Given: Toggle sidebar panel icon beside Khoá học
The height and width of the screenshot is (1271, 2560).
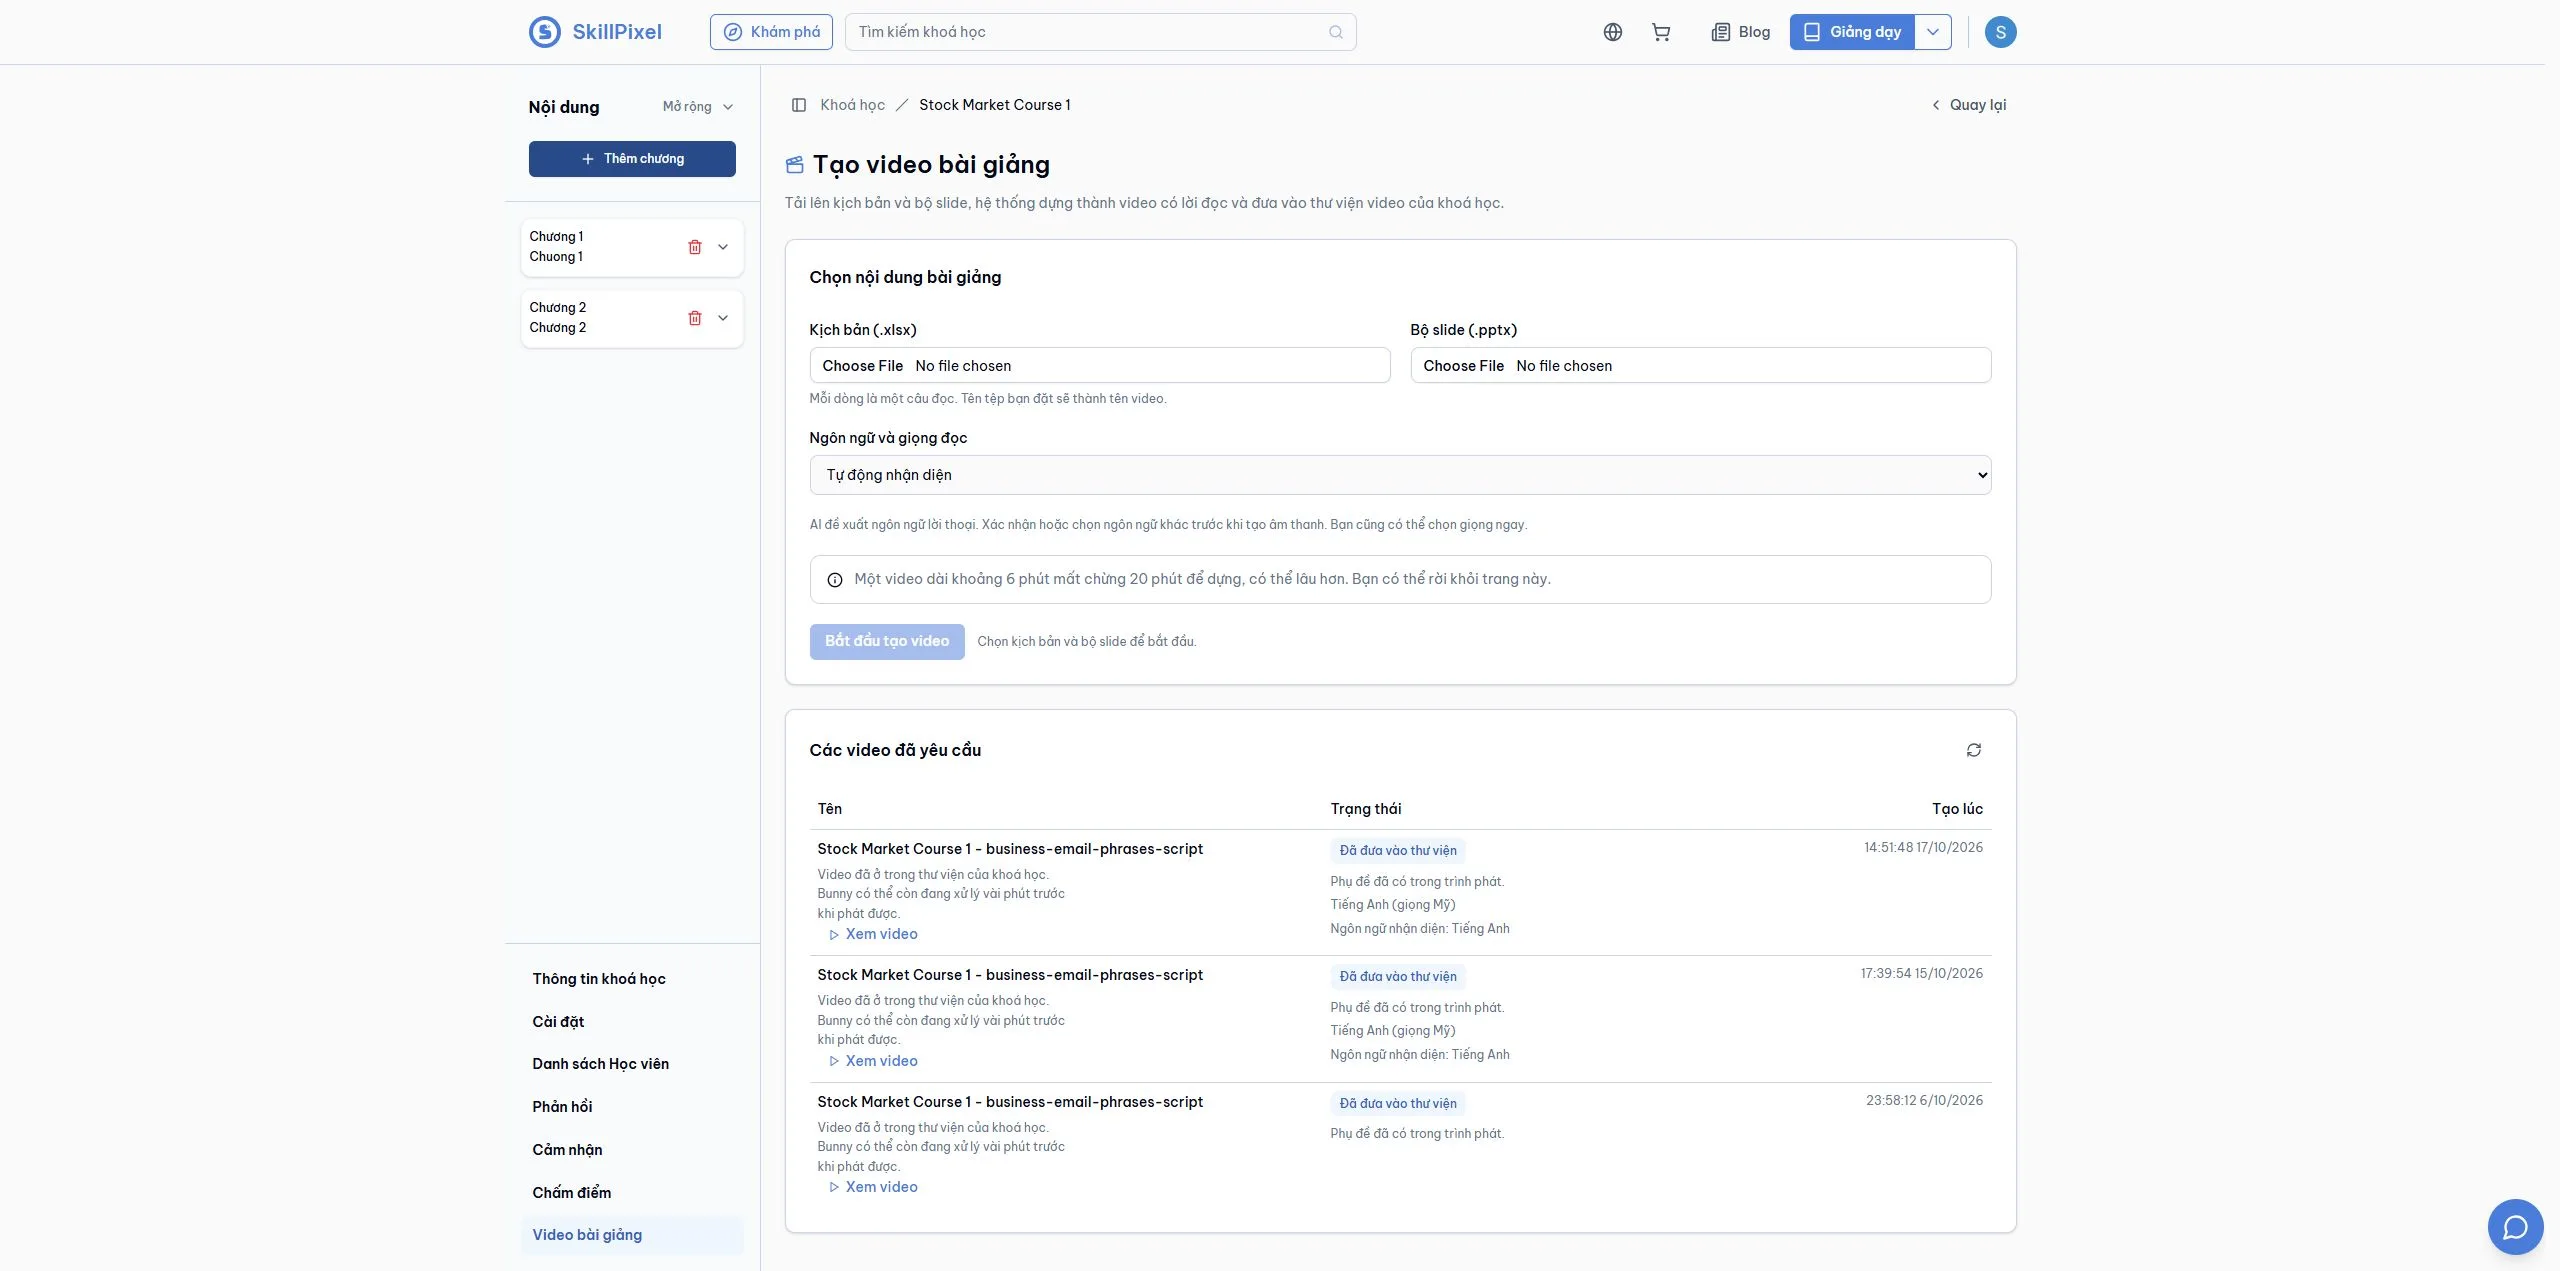Looking at the screenshot, I should 799,105.
